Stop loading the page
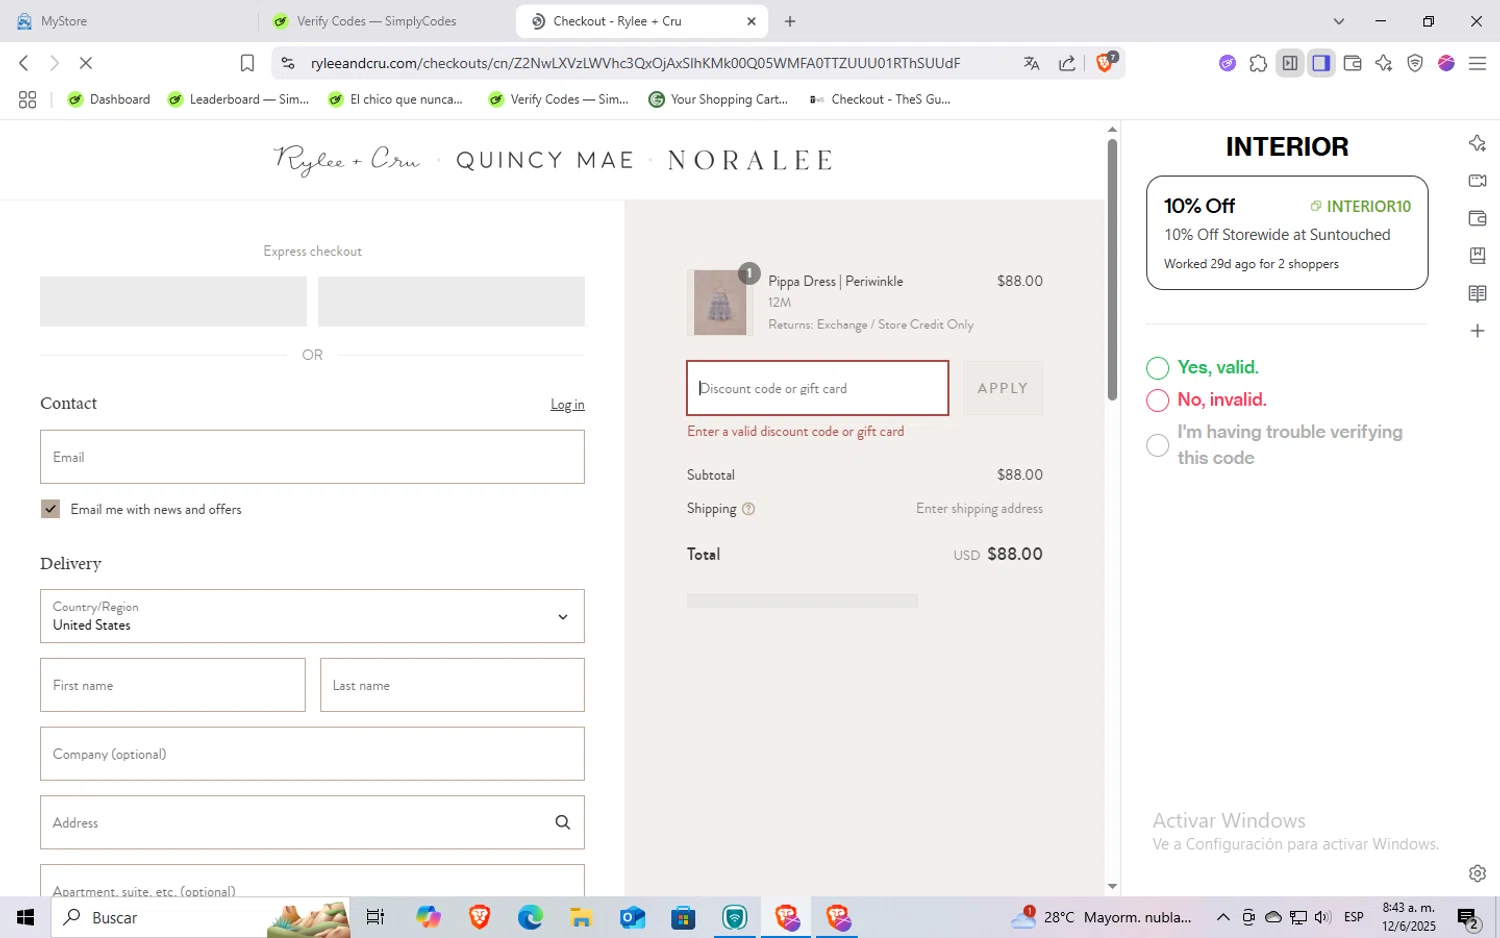Screen dimensions: 1500x938 click(x=86, y=63)
